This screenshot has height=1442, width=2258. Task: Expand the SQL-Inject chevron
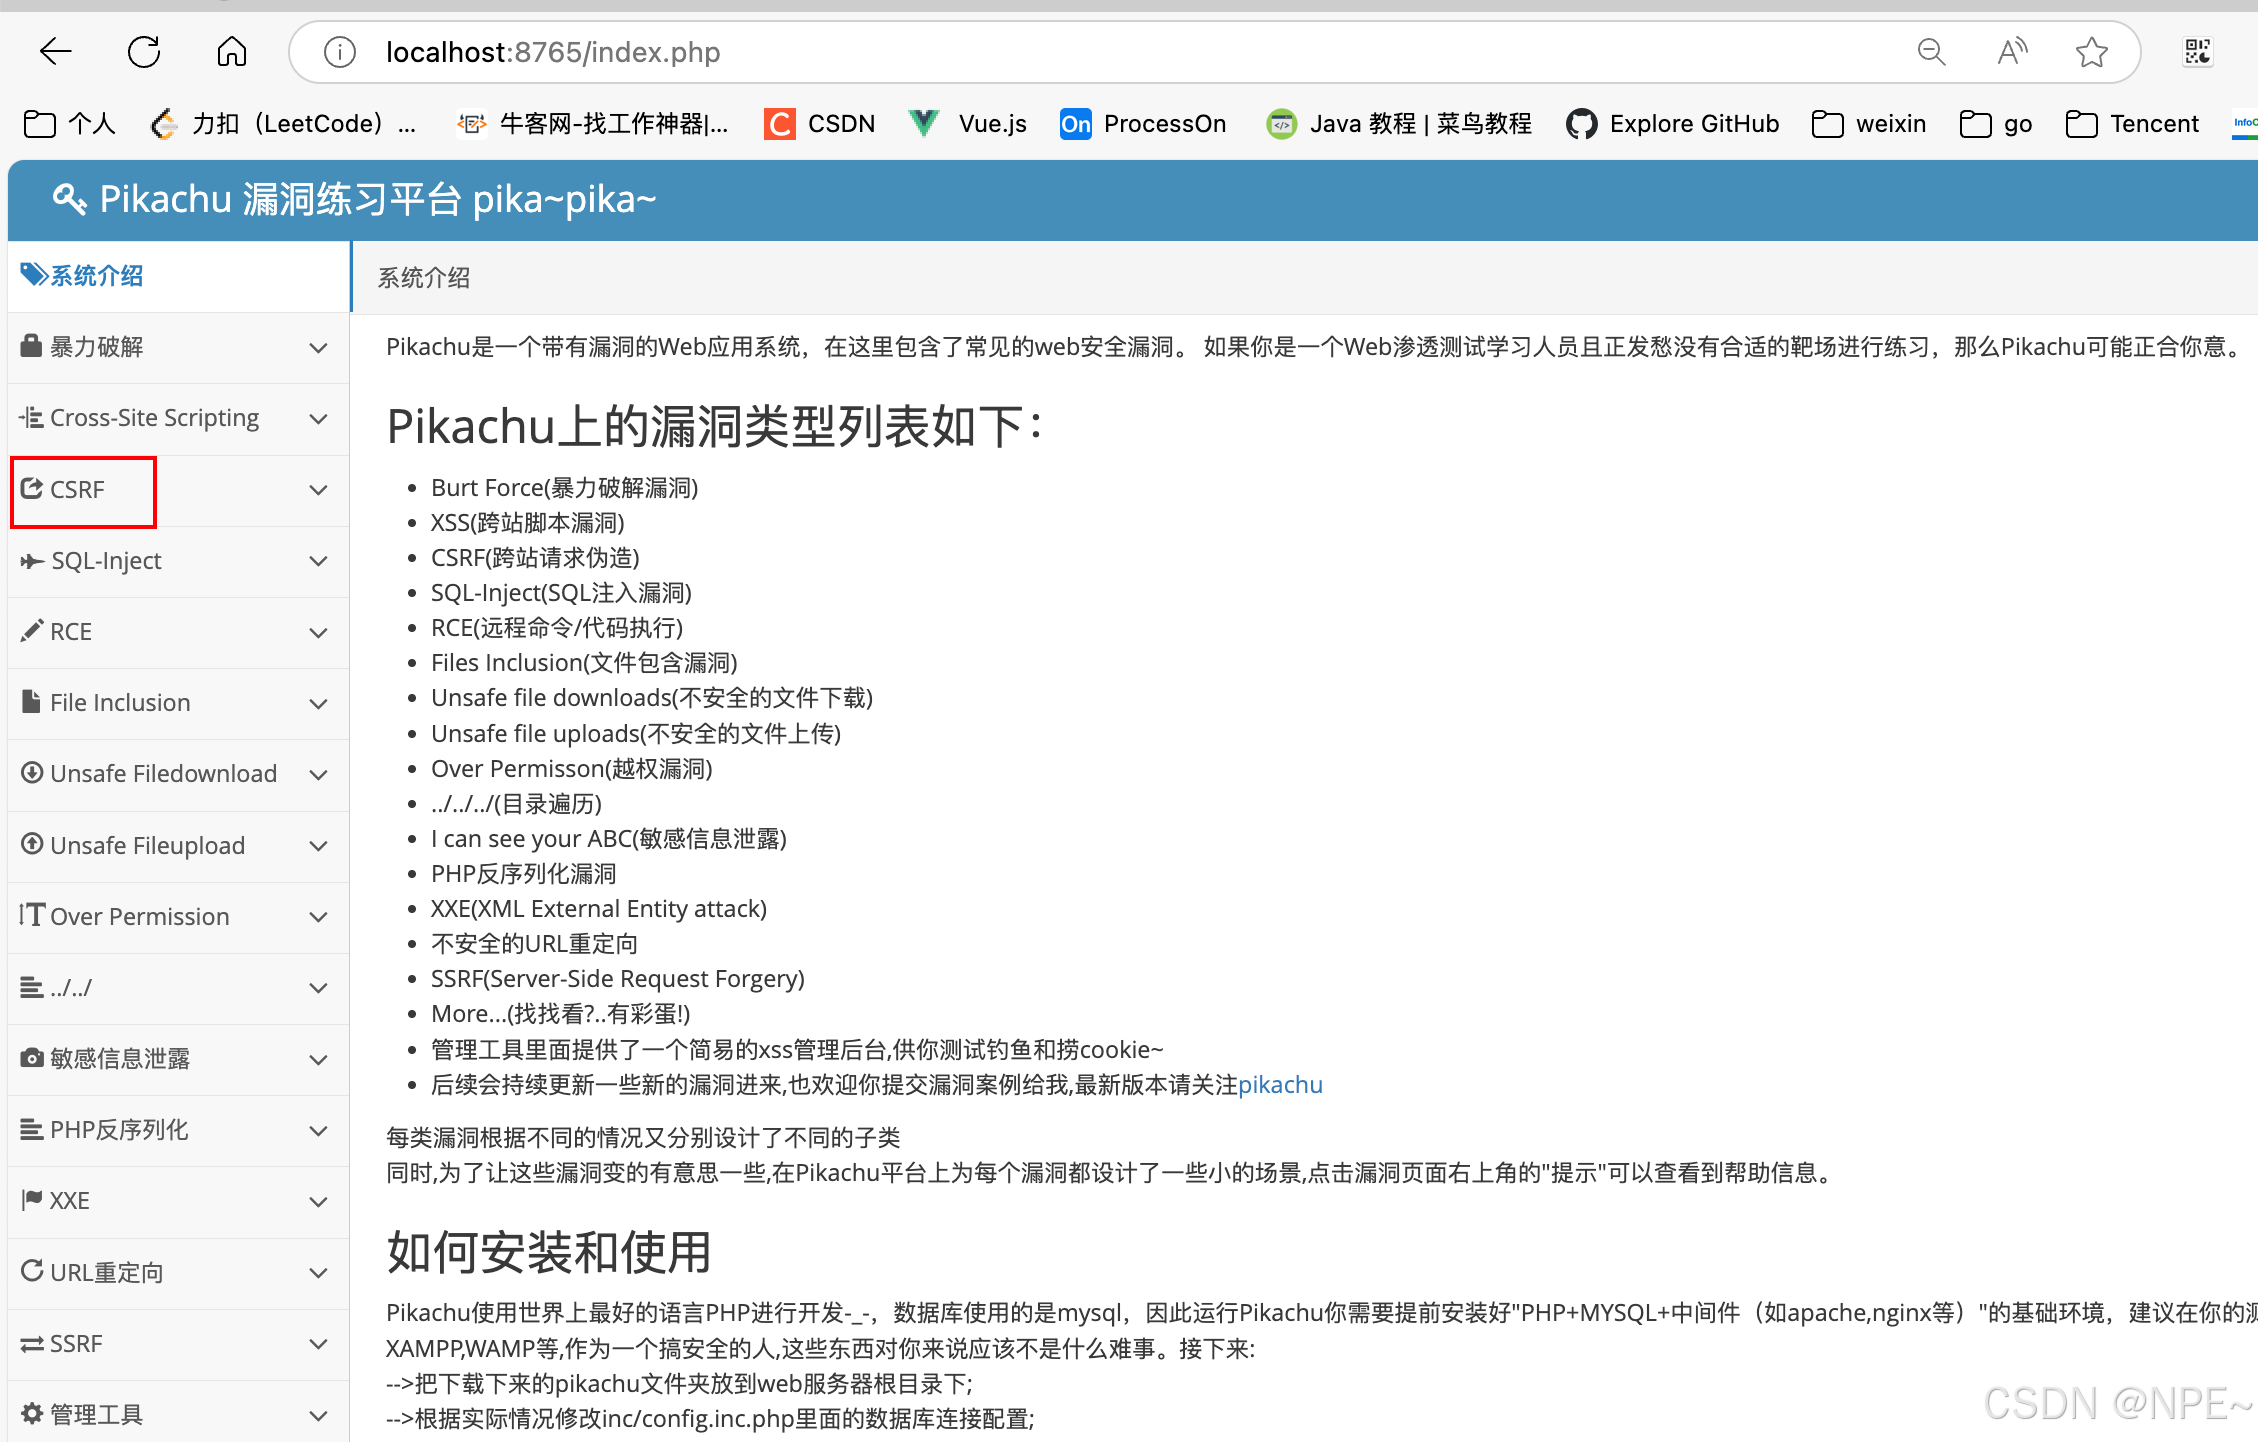pyautogui.click(x=318, y=561)
